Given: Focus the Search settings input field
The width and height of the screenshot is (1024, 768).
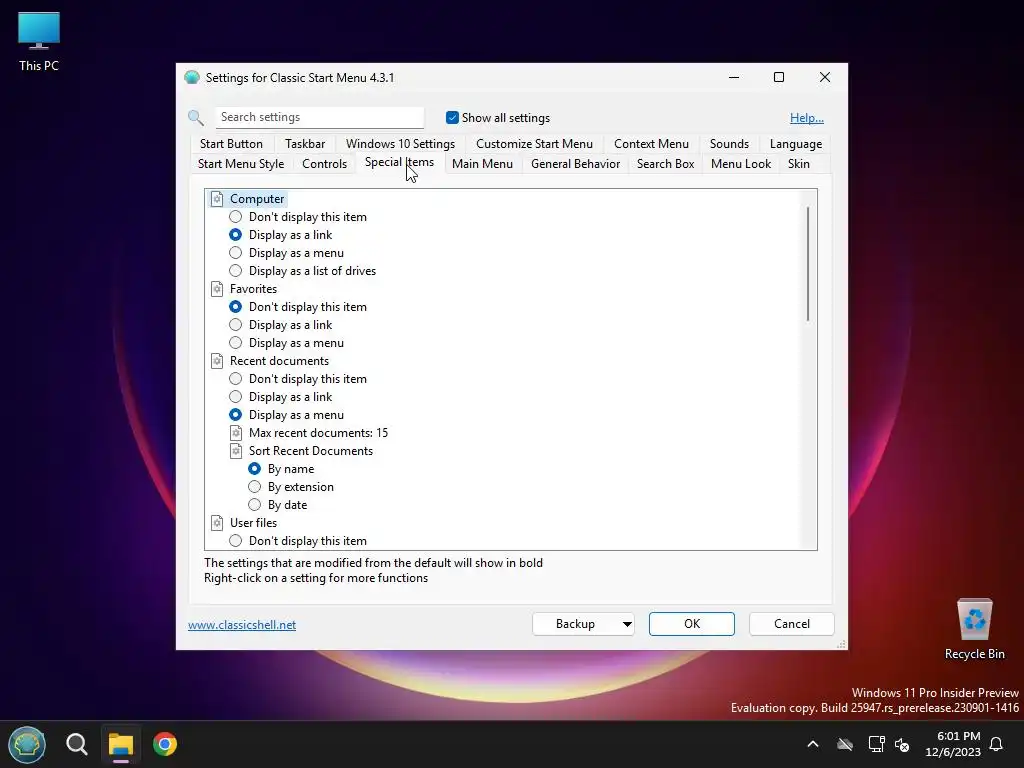Looking at the screenshot, I should (319, 118).
